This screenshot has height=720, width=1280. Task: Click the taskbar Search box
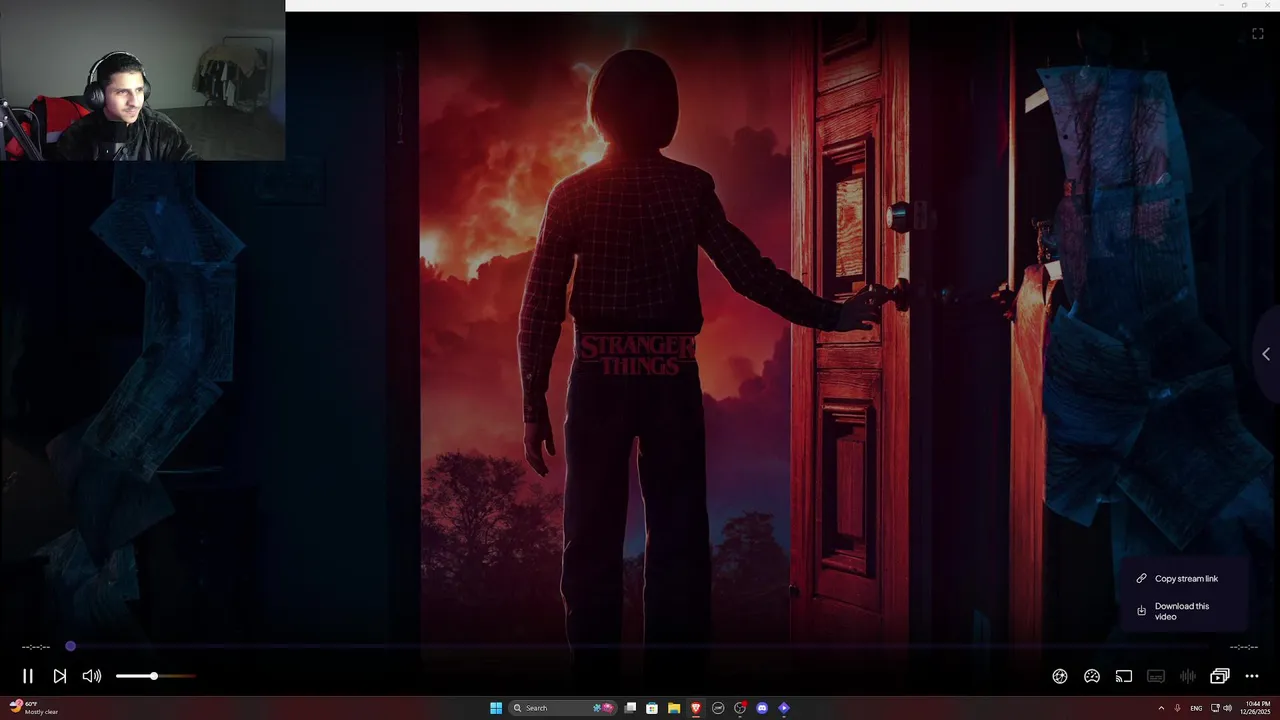[563, 708]
